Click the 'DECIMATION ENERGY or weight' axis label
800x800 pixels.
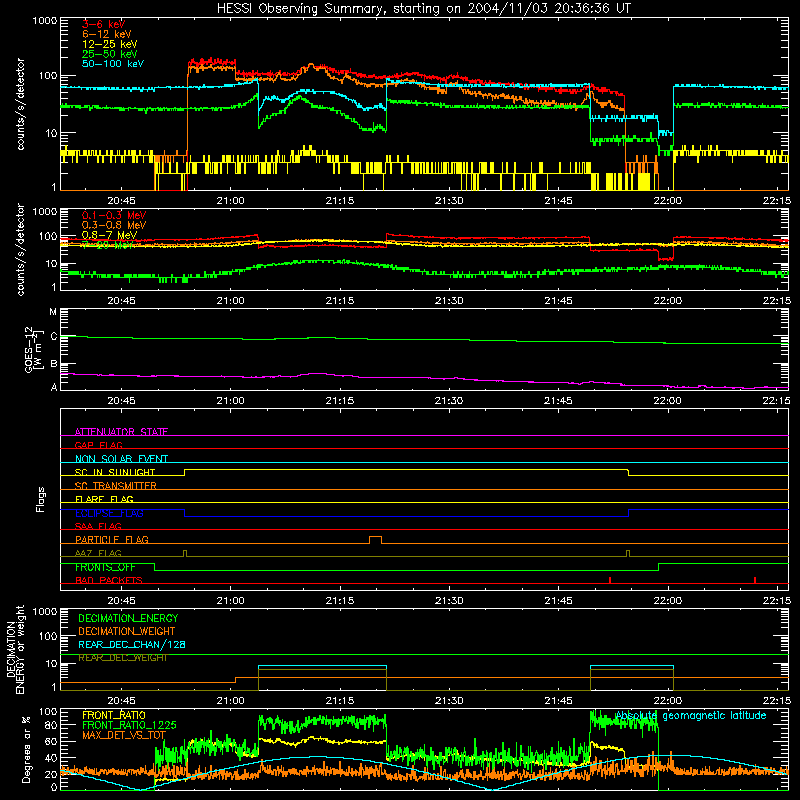tap(16, 649)
